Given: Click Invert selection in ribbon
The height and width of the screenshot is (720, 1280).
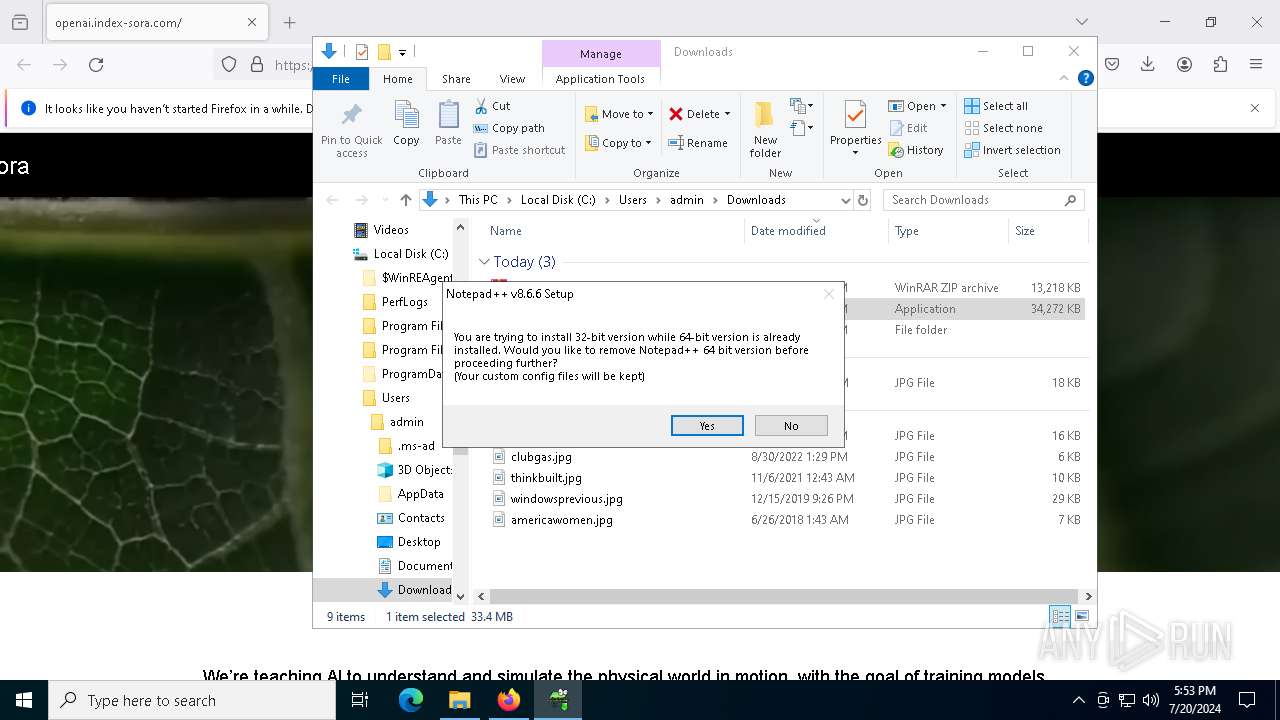Looking at the screenshot, I should pos(1012,150).
